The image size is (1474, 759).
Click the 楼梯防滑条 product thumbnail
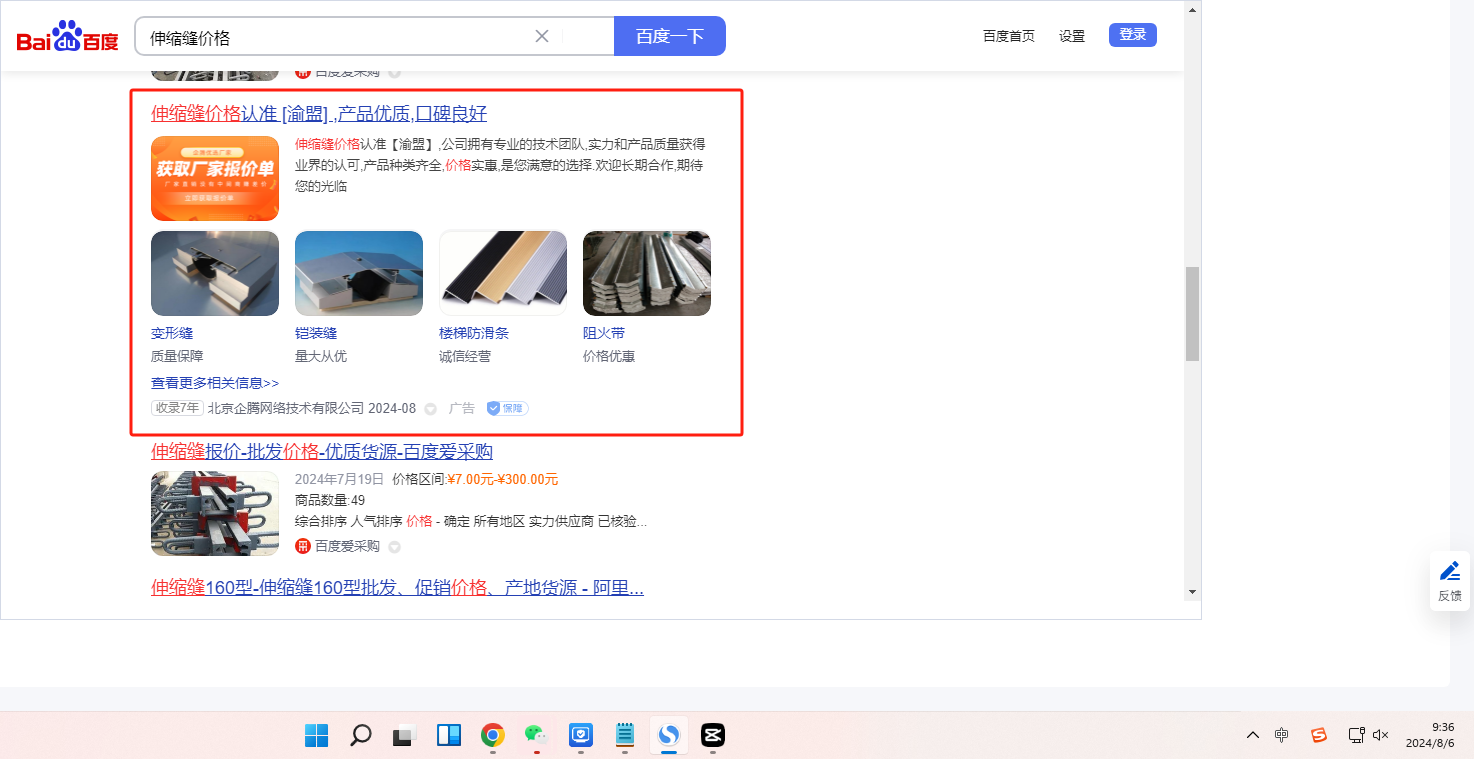click(503, 273)
